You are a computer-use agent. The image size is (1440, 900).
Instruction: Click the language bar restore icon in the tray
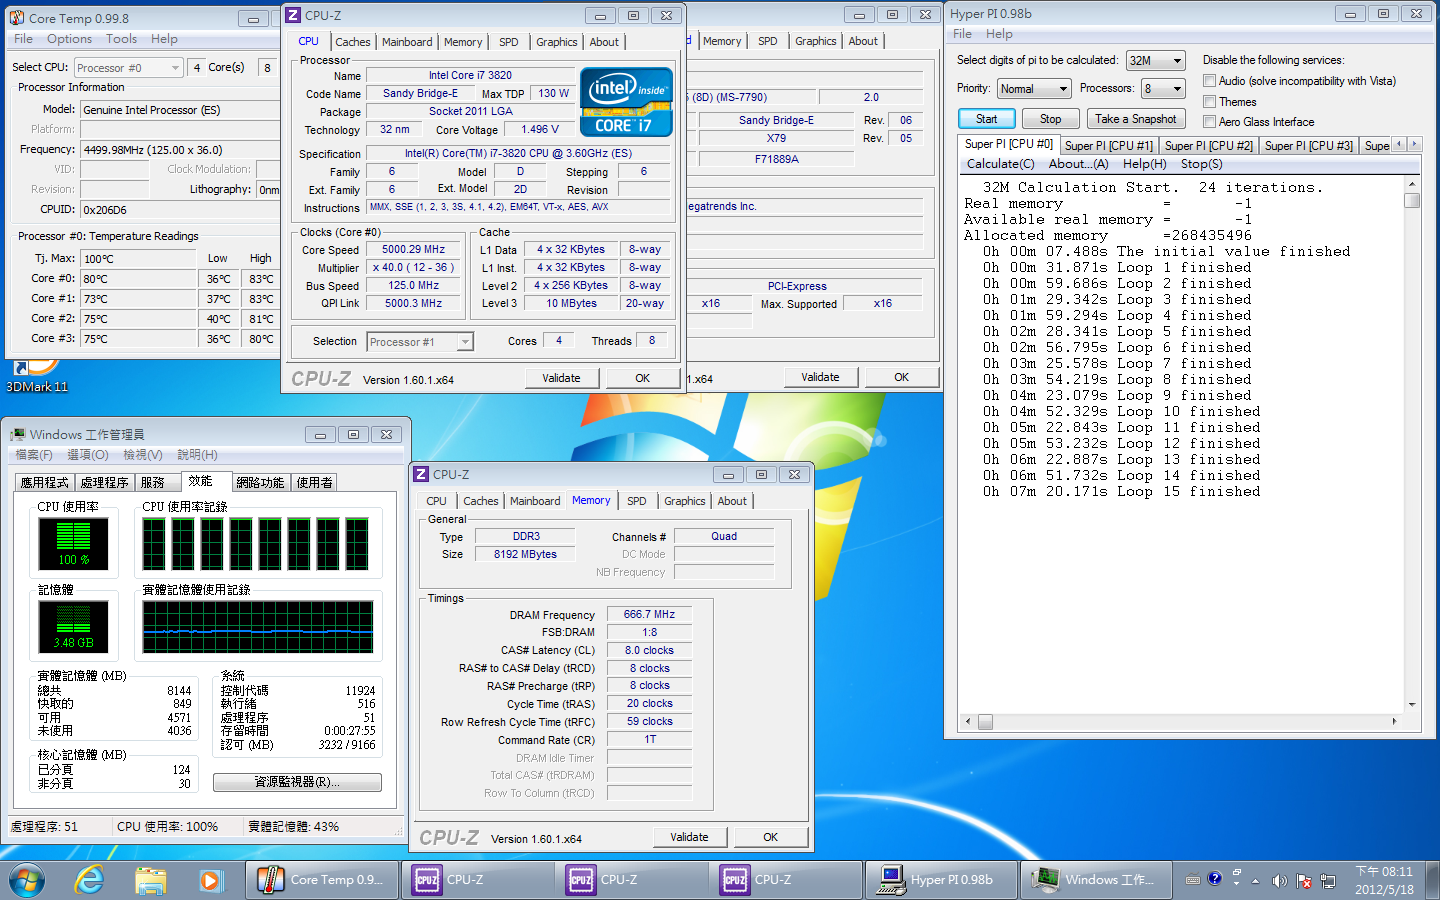click(x=1237, y=873)
